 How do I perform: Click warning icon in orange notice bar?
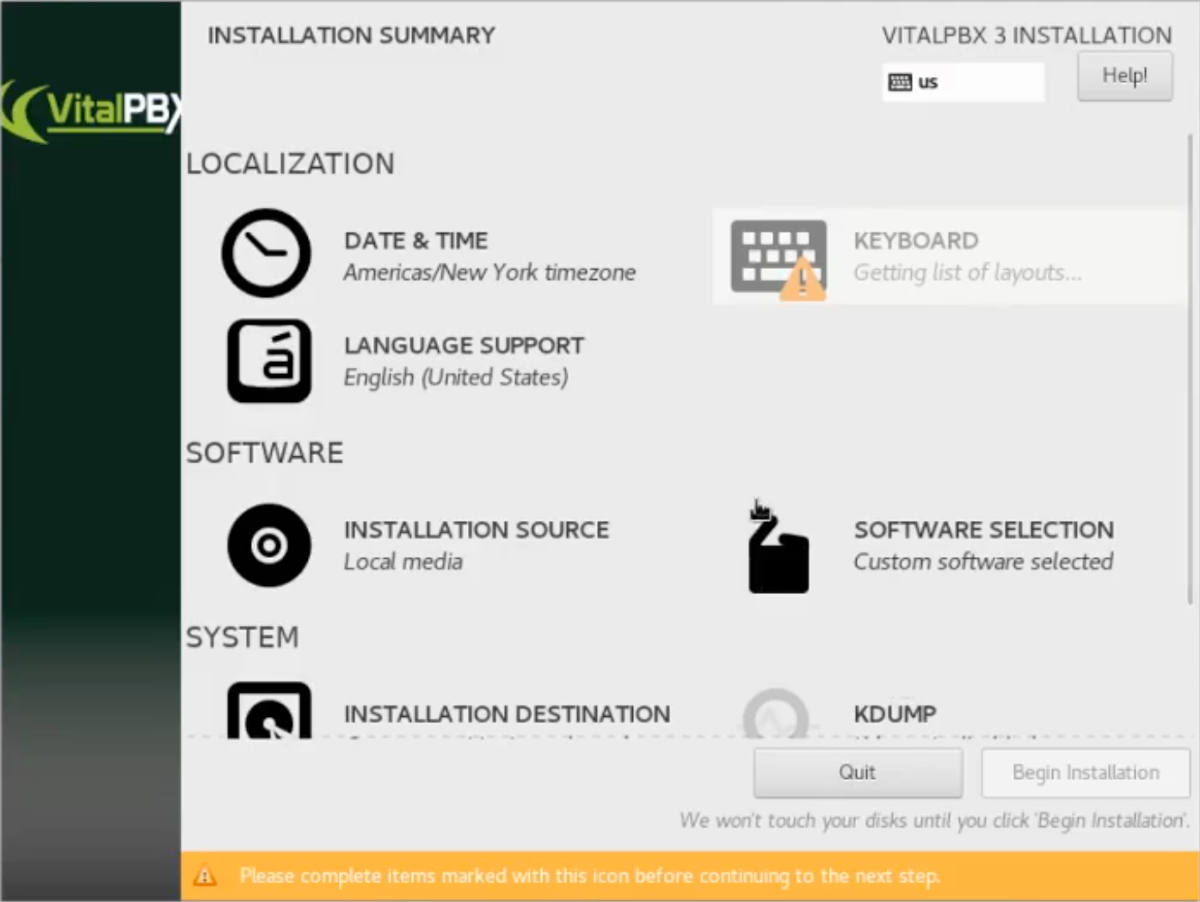click(x=205, y=877)
